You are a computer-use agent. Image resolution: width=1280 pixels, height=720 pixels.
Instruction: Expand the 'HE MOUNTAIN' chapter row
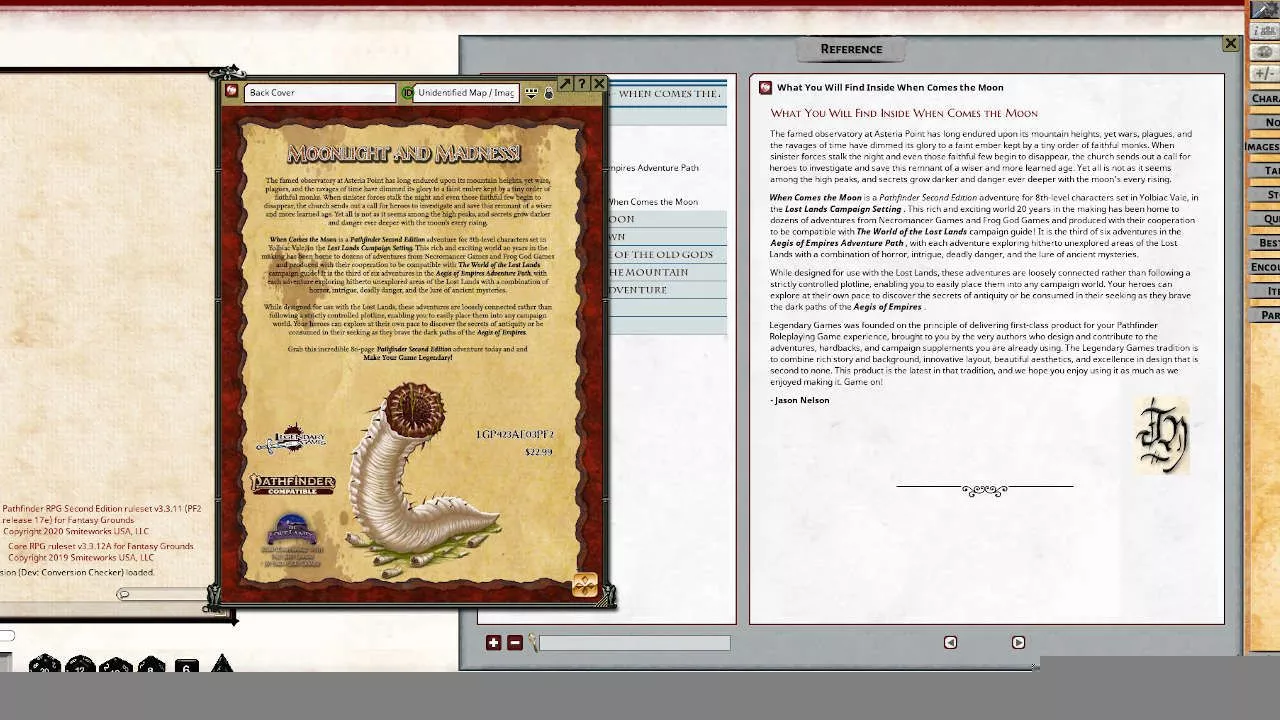[x=667, y=272]
